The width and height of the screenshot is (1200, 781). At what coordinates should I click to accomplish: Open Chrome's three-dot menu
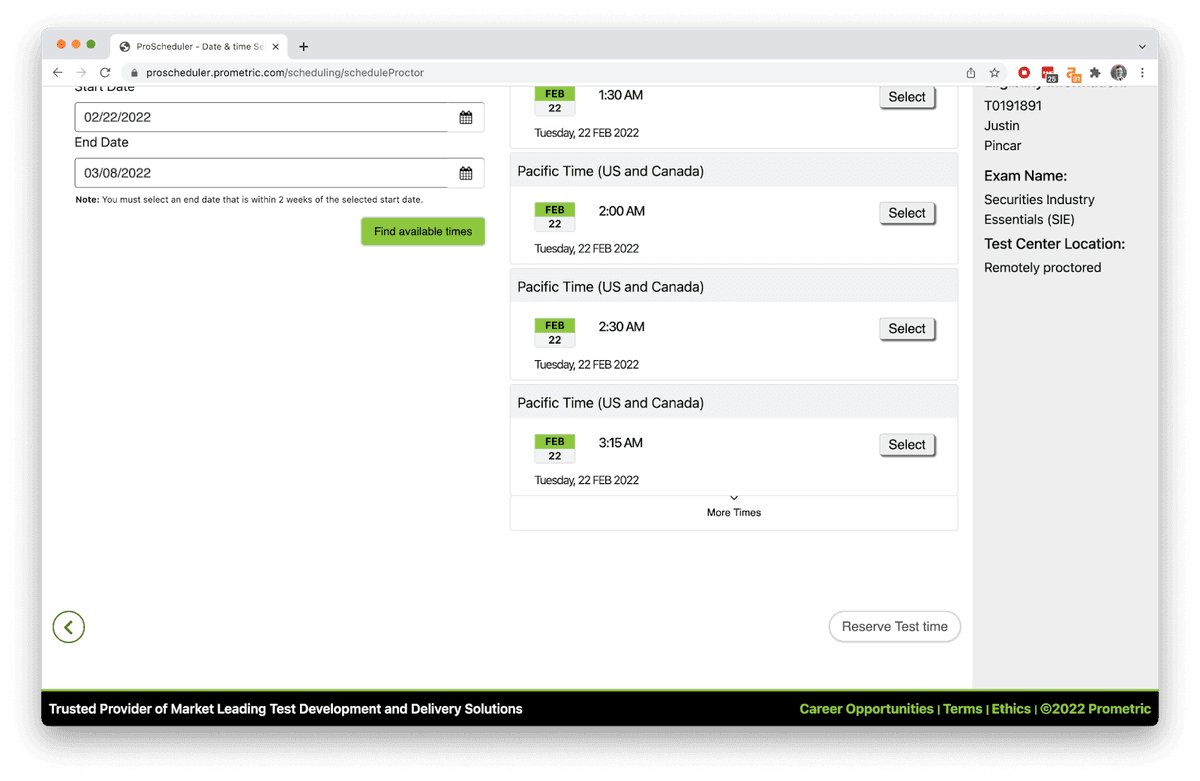(x=1142, y=73)
